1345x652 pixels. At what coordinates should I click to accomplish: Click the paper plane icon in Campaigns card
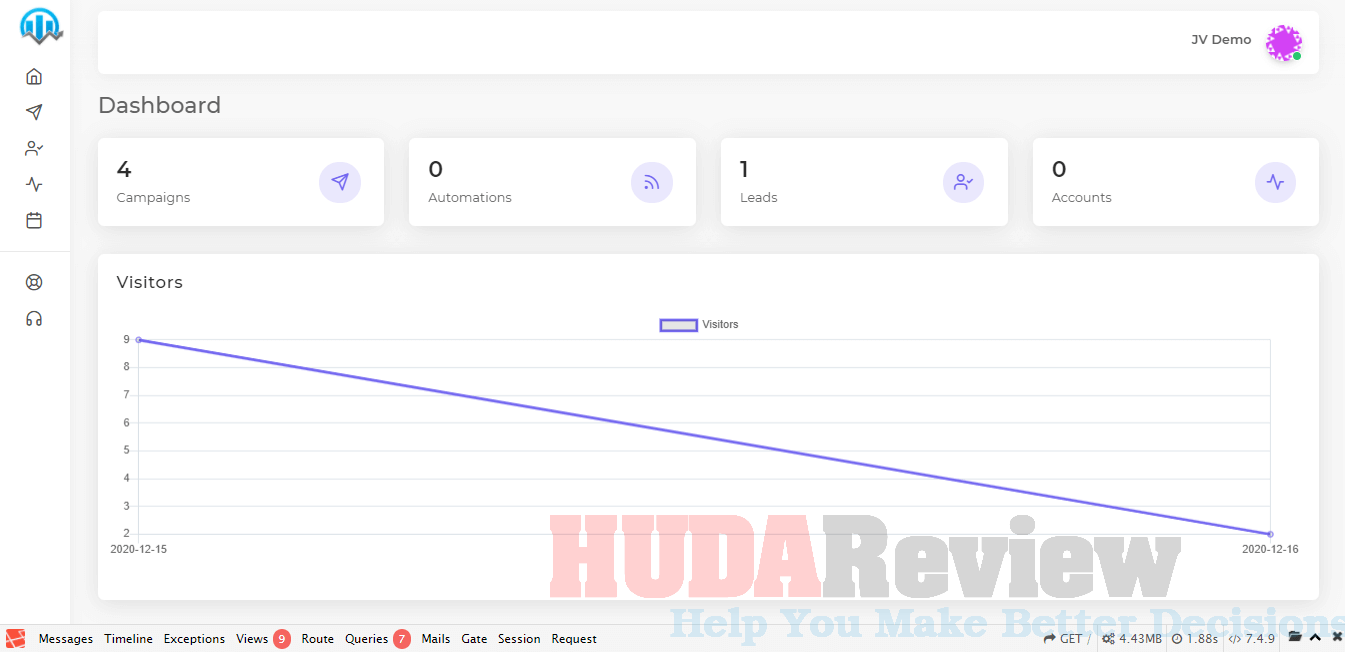340,182
